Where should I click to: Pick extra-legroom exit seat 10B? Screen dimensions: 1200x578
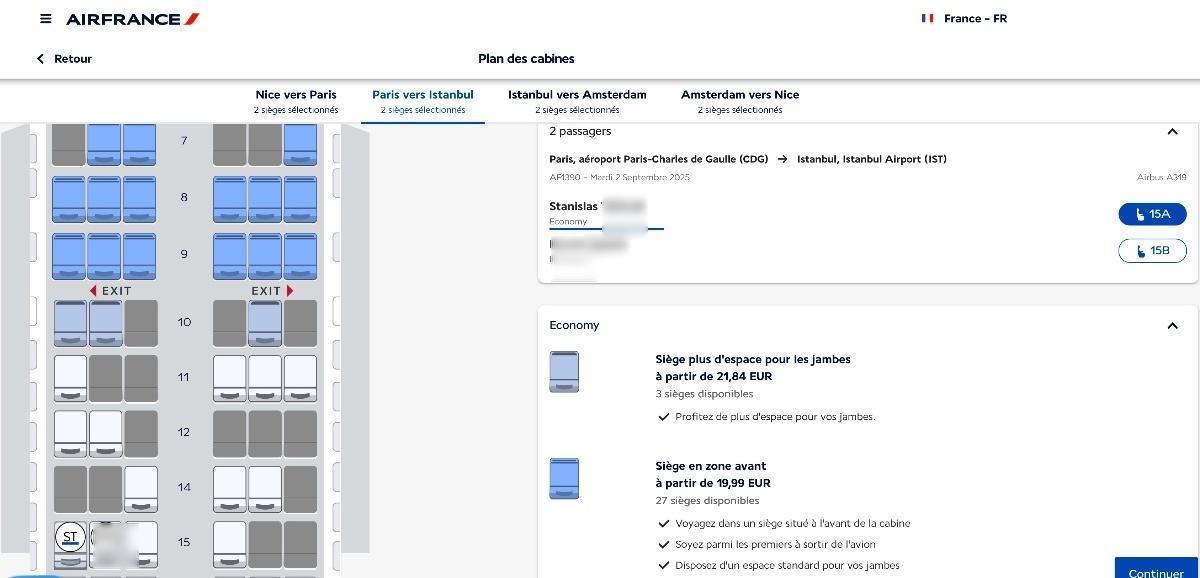point(105,323)
